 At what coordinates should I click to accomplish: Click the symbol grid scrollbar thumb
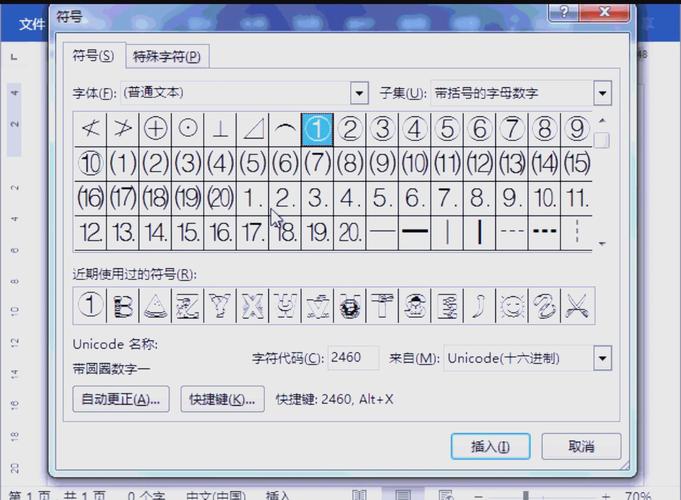[x=602, y=140]
